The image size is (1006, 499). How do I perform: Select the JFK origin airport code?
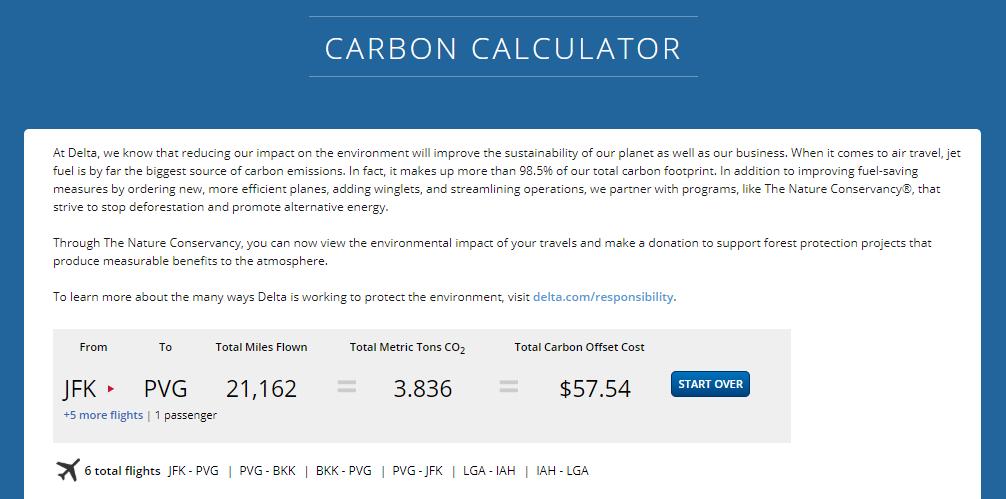click(80, 388)
